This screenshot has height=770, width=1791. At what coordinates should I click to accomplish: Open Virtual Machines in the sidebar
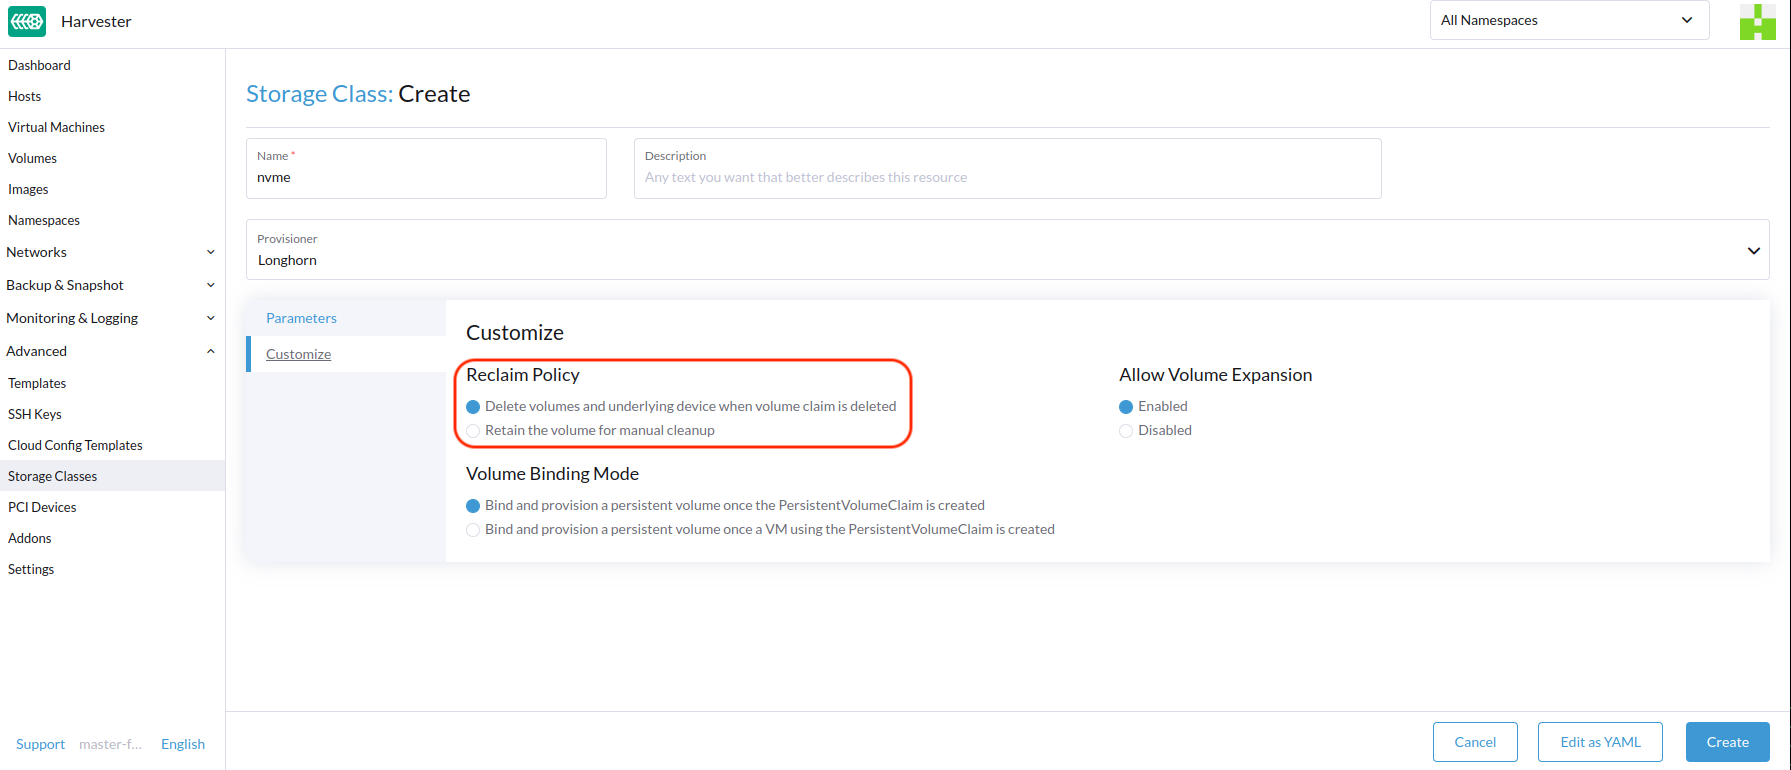point(56,127)
